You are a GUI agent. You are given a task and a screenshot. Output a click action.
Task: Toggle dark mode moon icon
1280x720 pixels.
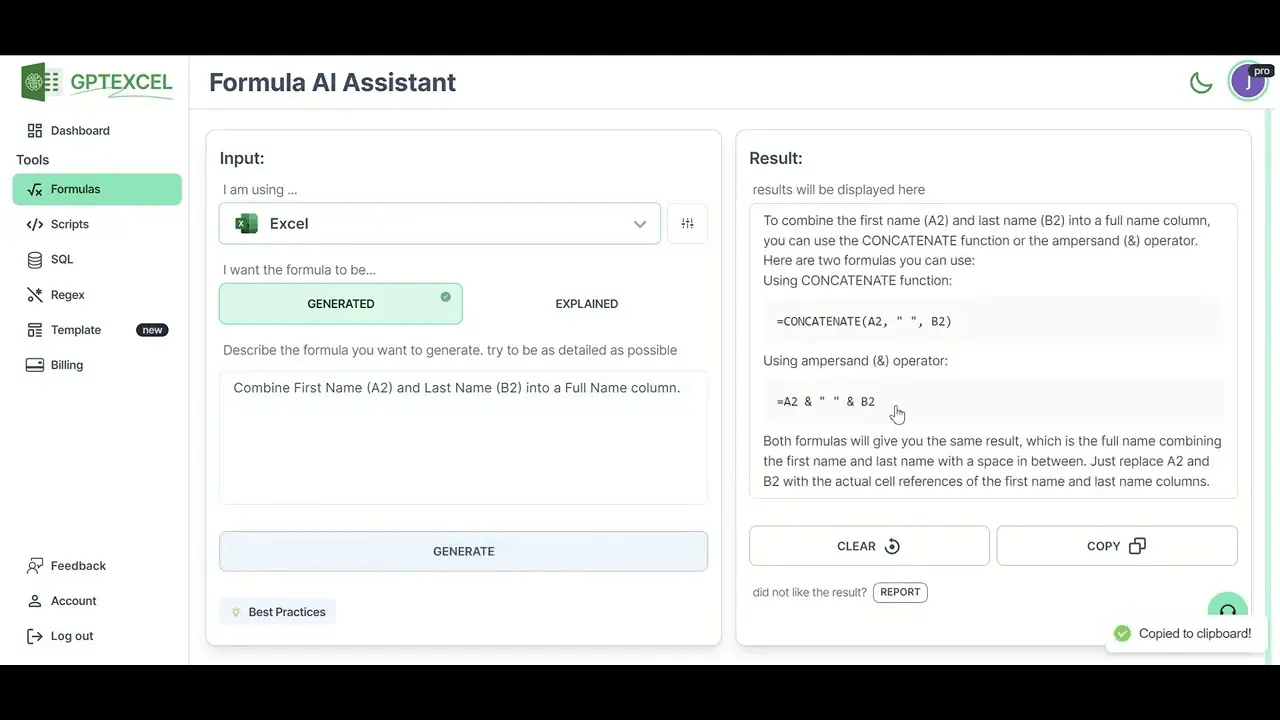1201,83
